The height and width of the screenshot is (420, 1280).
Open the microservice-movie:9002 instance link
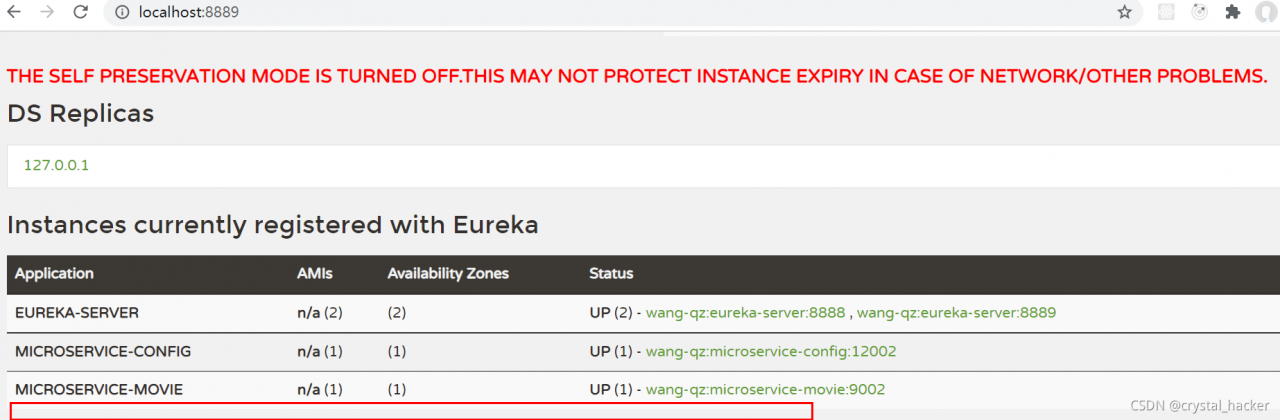pyautogui.click(x=765, y=389)
